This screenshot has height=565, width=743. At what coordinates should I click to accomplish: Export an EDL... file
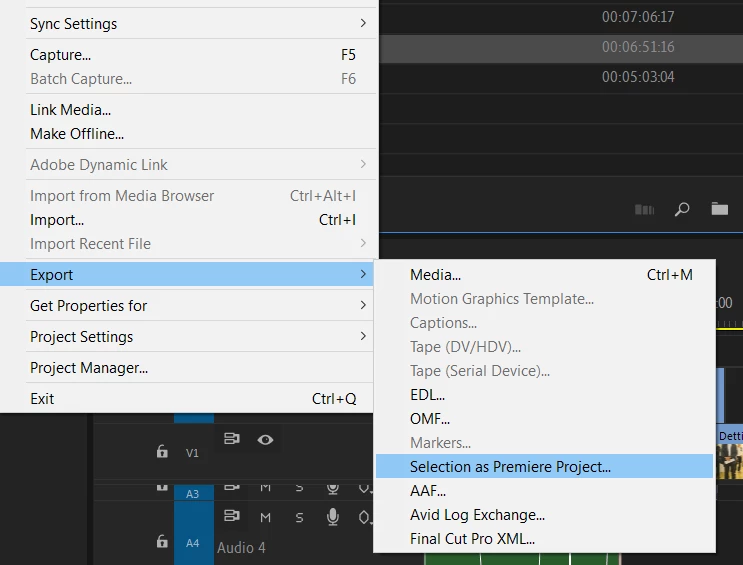[x=544, y=395]
